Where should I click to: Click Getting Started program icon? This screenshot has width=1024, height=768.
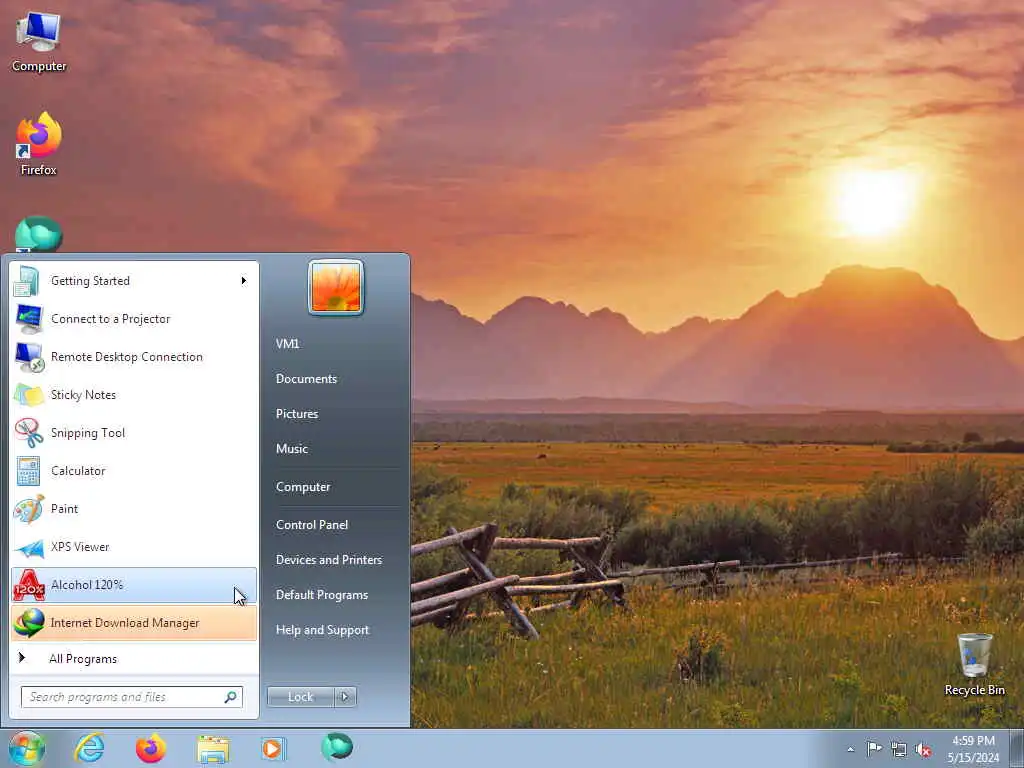tap(27, 281)
